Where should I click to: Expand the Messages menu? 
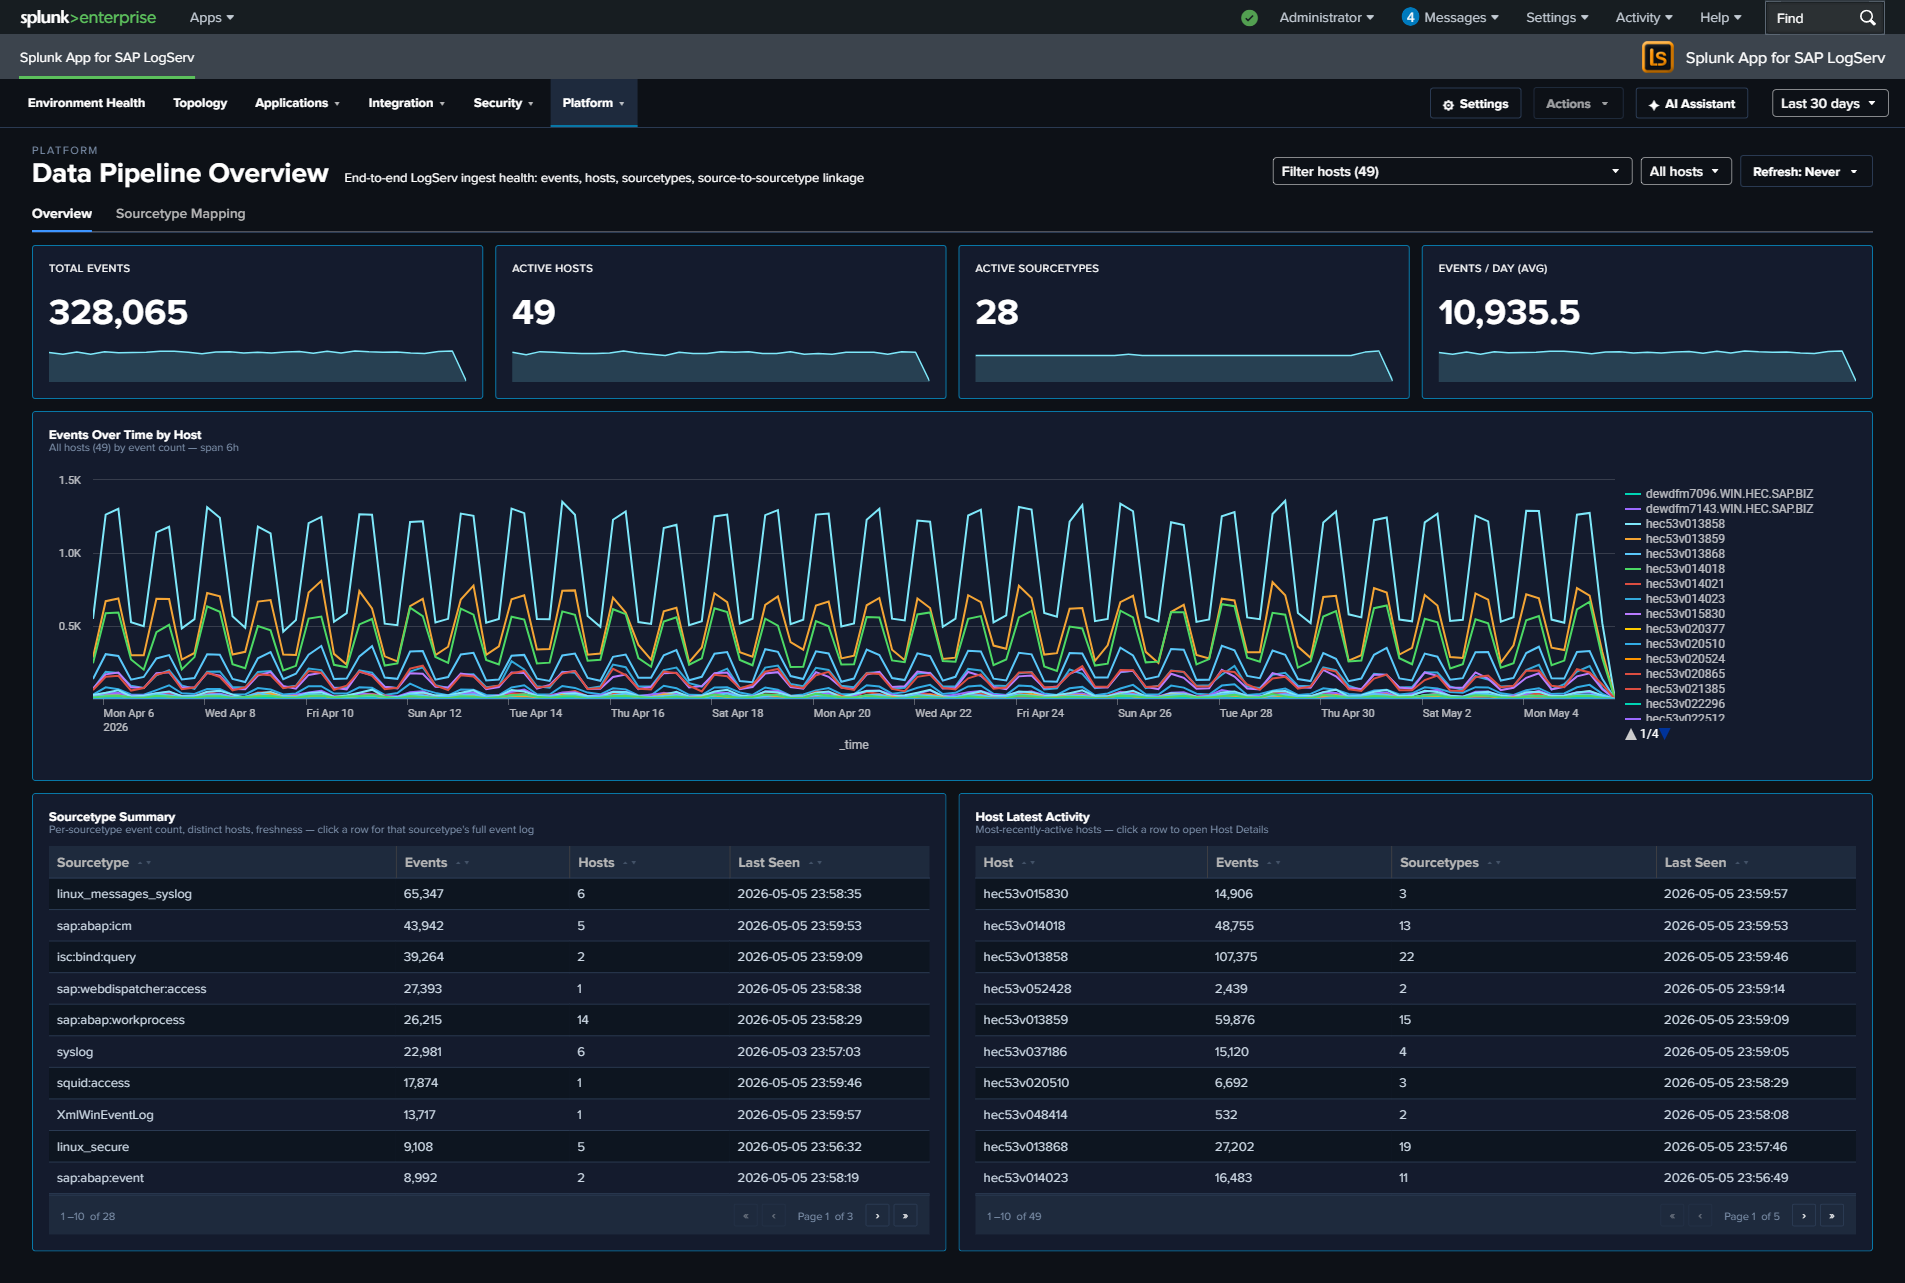(x=1461, y=17)
